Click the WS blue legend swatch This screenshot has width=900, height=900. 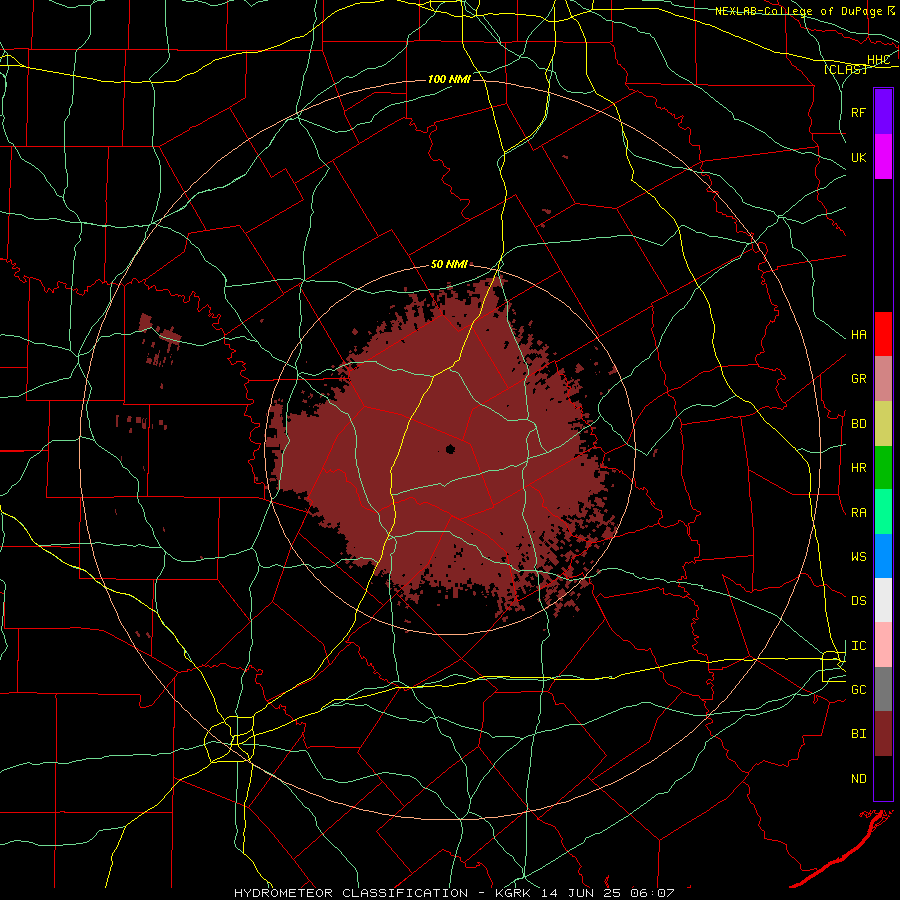coord(883,556)
